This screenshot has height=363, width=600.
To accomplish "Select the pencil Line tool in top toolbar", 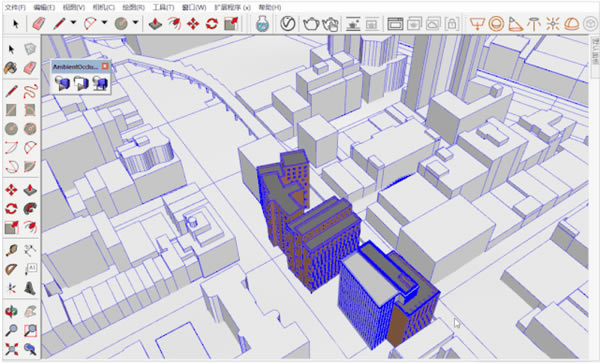I will 59,24.
